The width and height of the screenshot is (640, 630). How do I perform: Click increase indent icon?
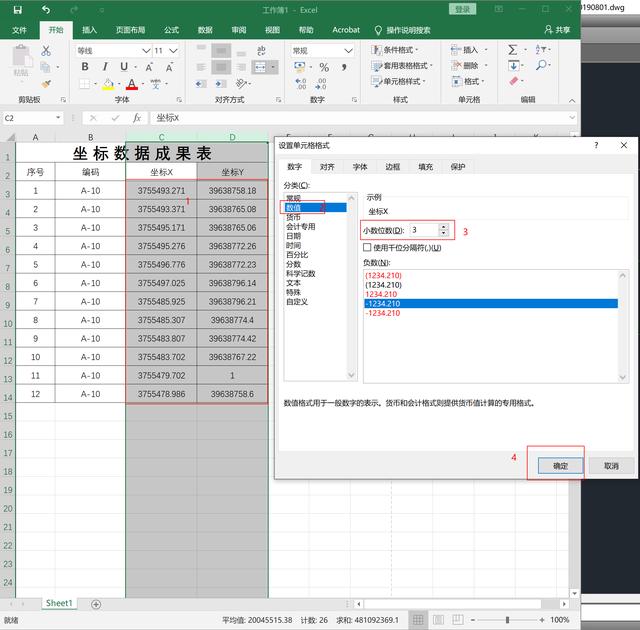pyautogui.click(x=221, y=84)
